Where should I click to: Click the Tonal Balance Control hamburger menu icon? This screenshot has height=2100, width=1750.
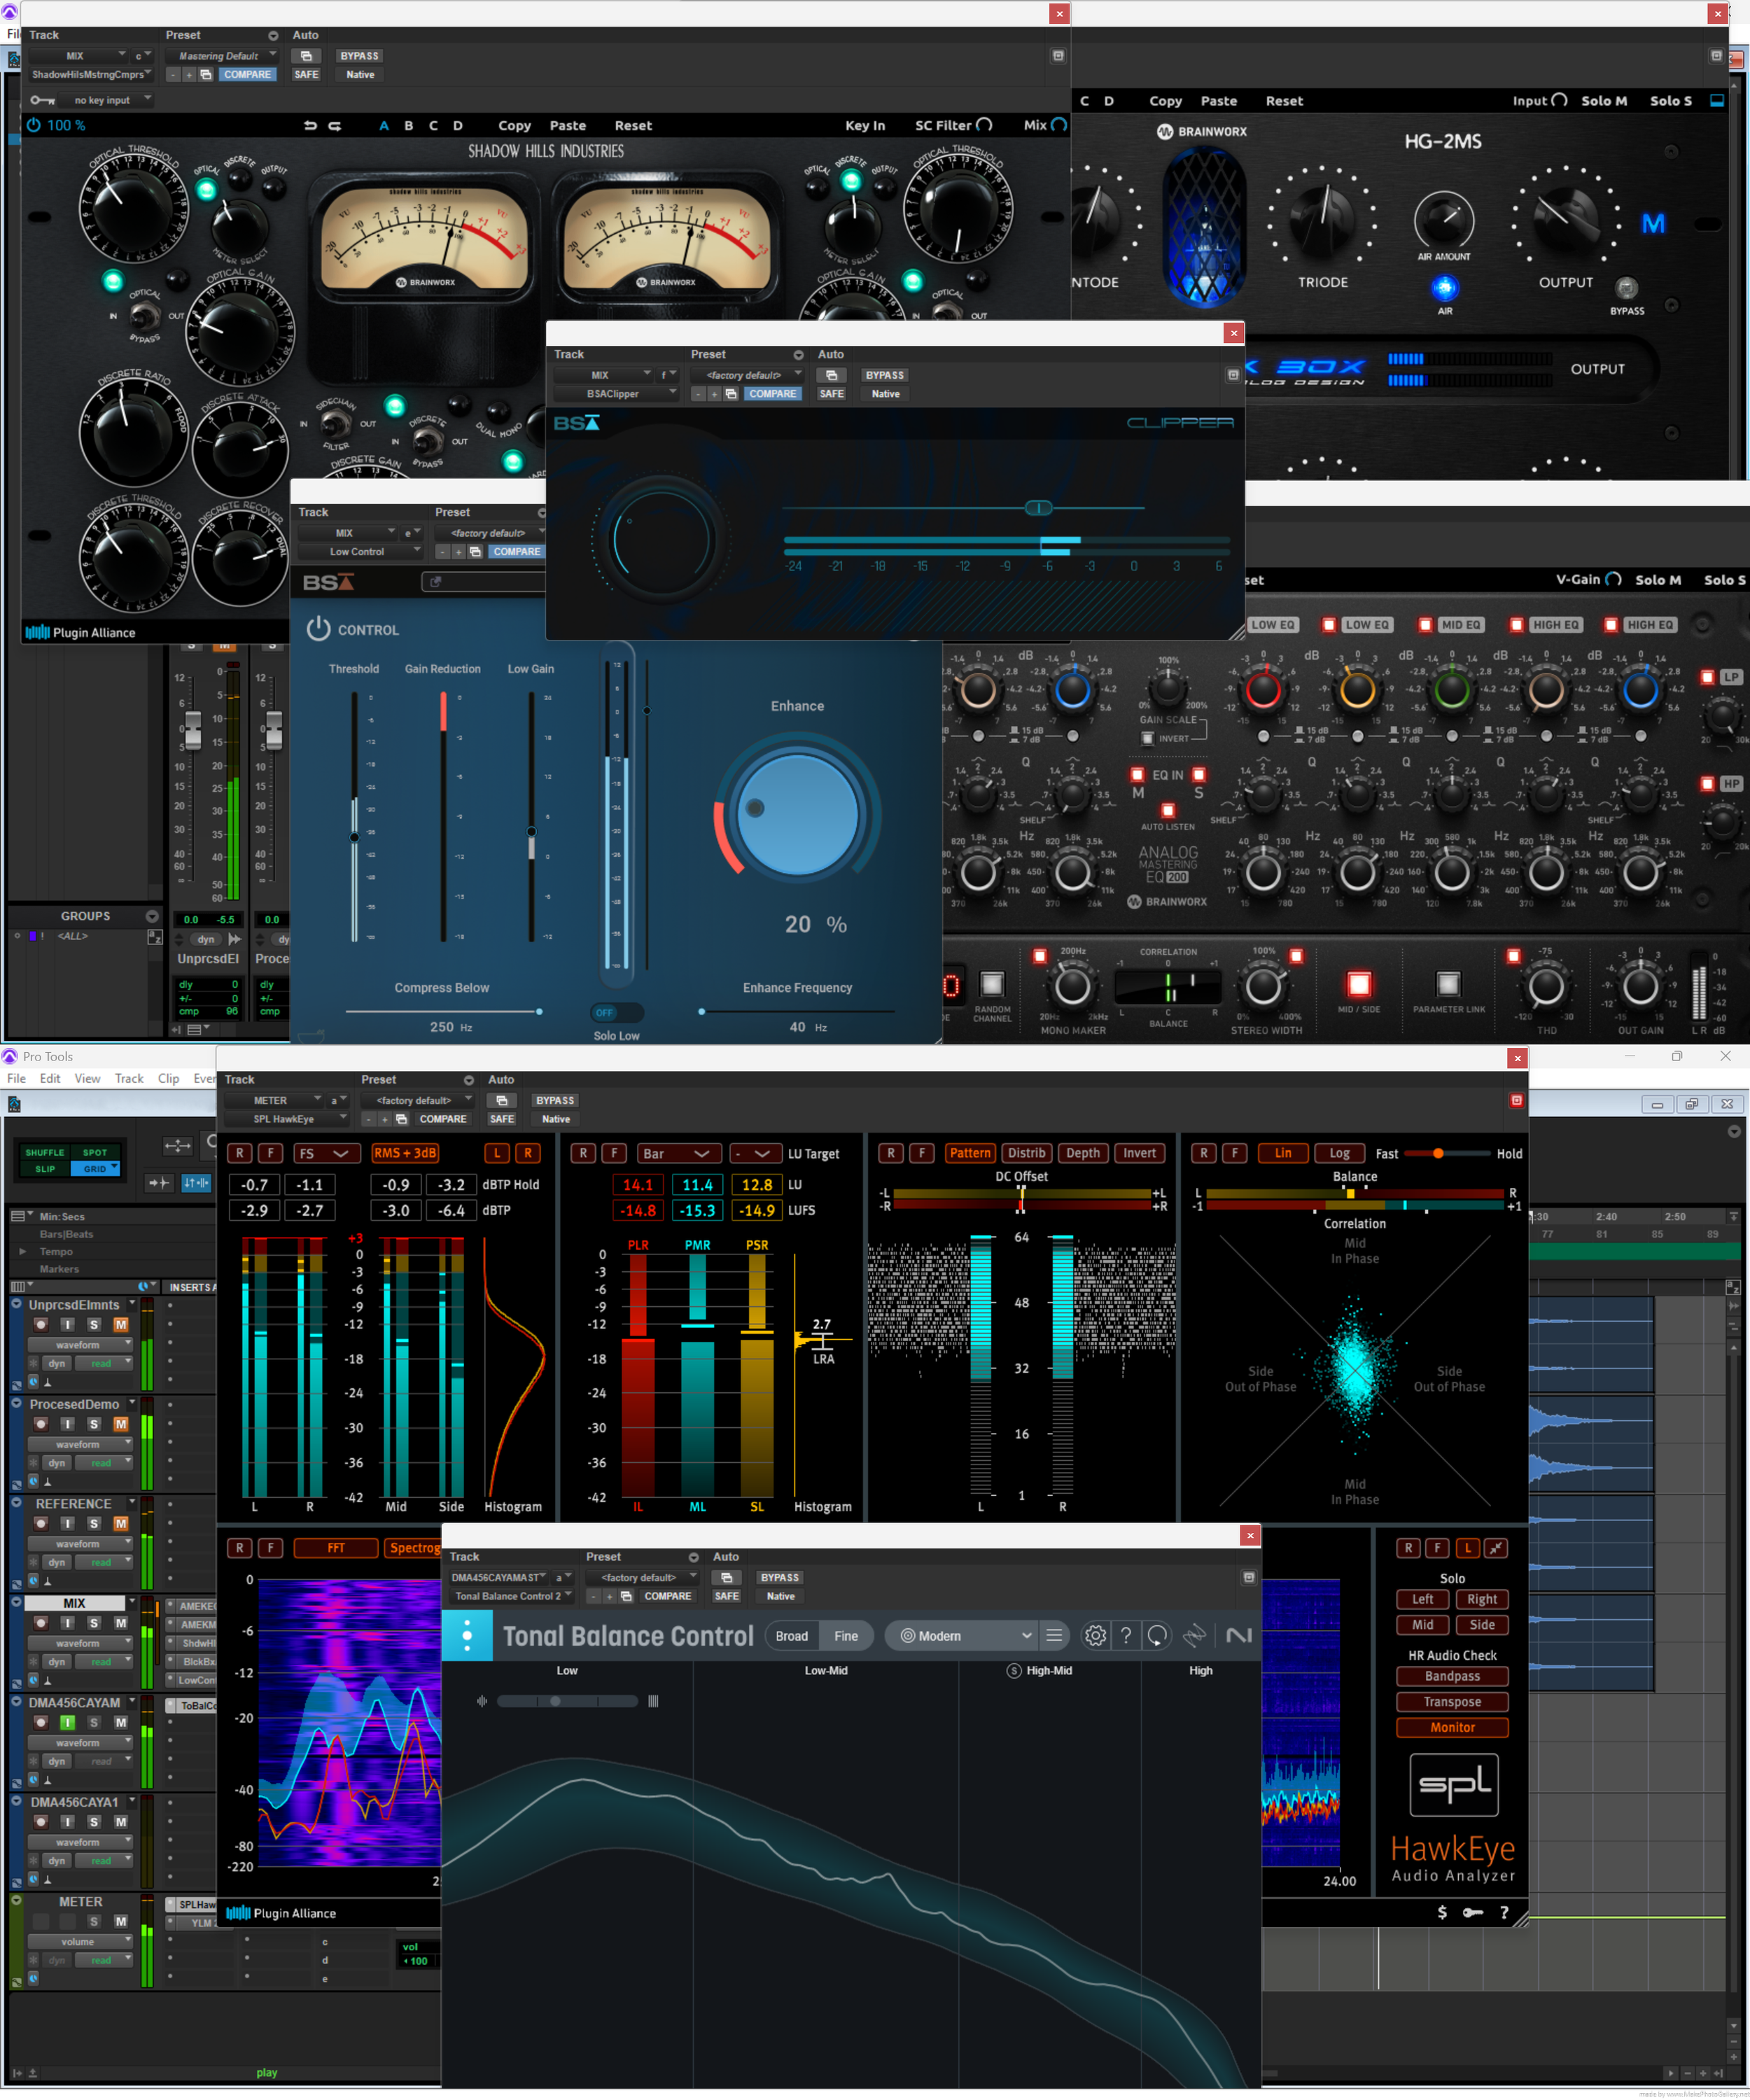click(1054, 1635)
